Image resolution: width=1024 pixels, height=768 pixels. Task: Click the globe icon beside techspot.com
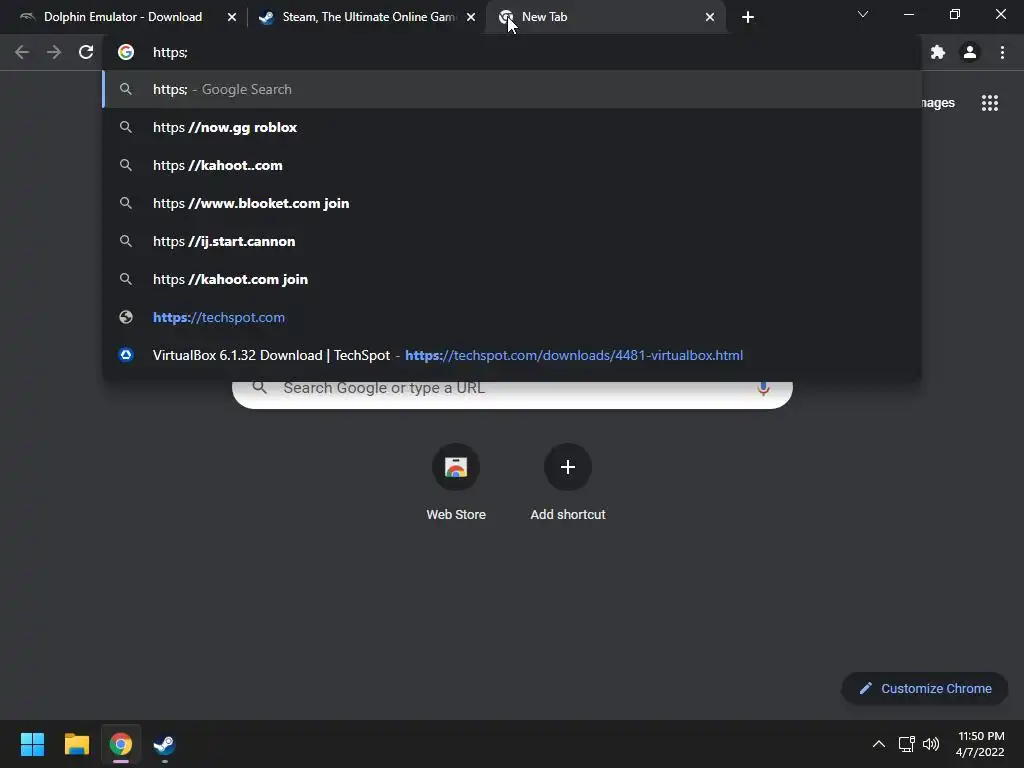pyautogui.click(x=126, y=317)
